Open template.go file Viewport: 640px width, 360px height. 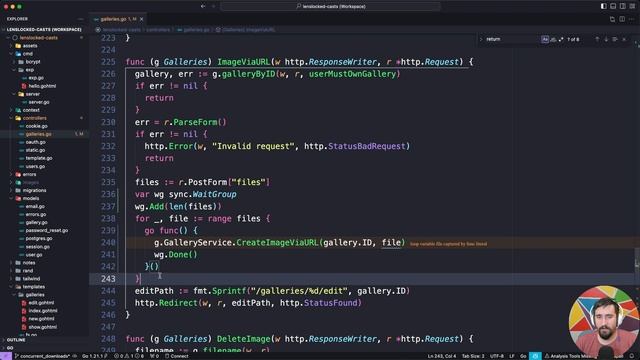click(x=39, y=158)
